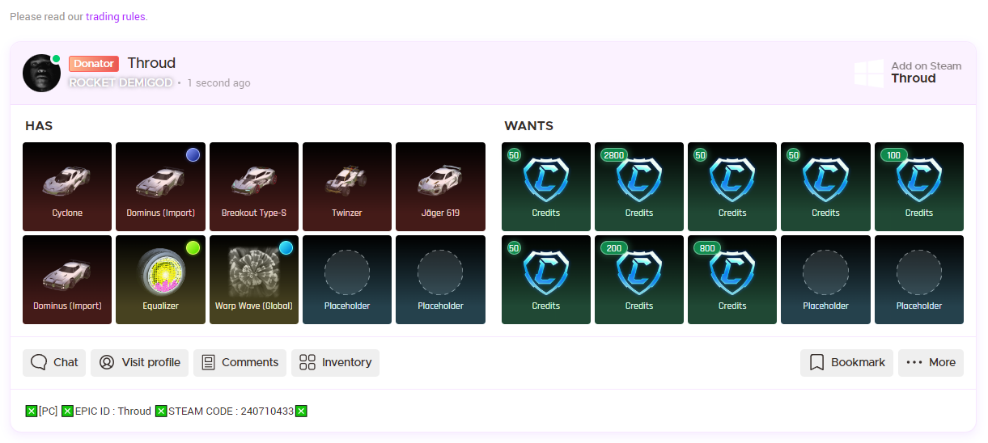Image resolution: width=988 pixels, height=443 pixels.
Task: Expand the More options menu
Action: (x=931, y=362)
